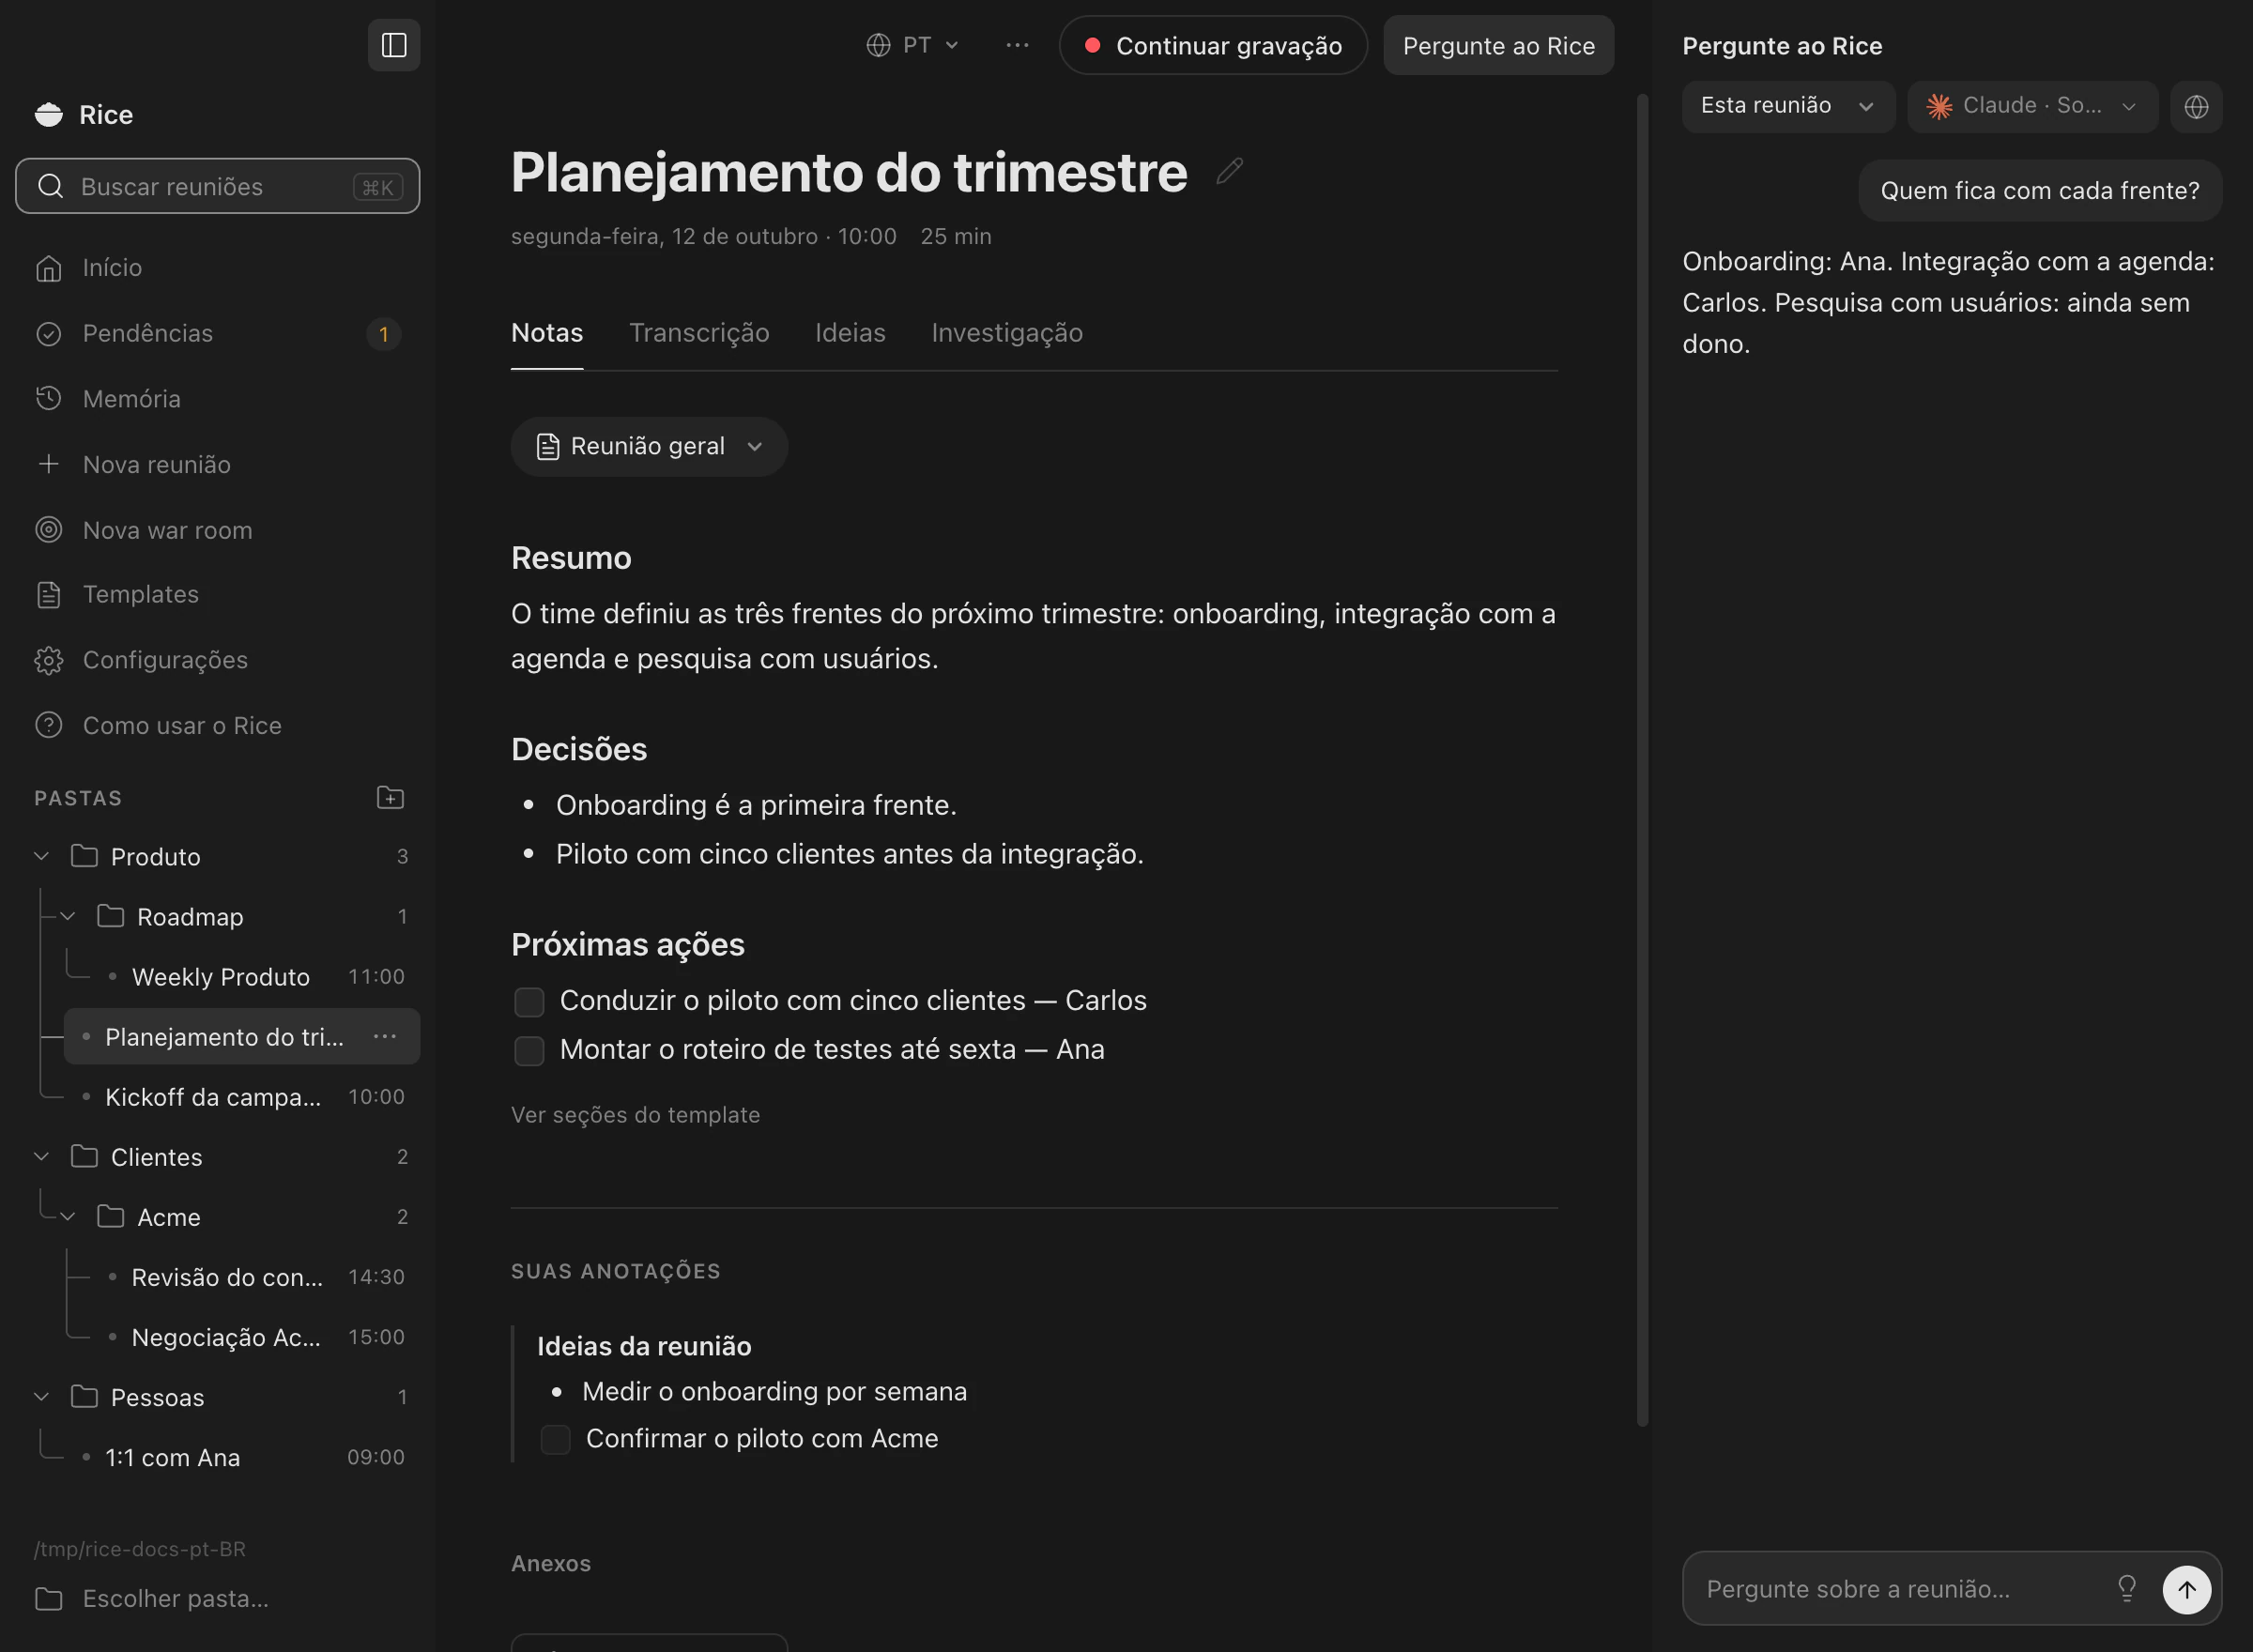Start a Nova reunião

218,464
